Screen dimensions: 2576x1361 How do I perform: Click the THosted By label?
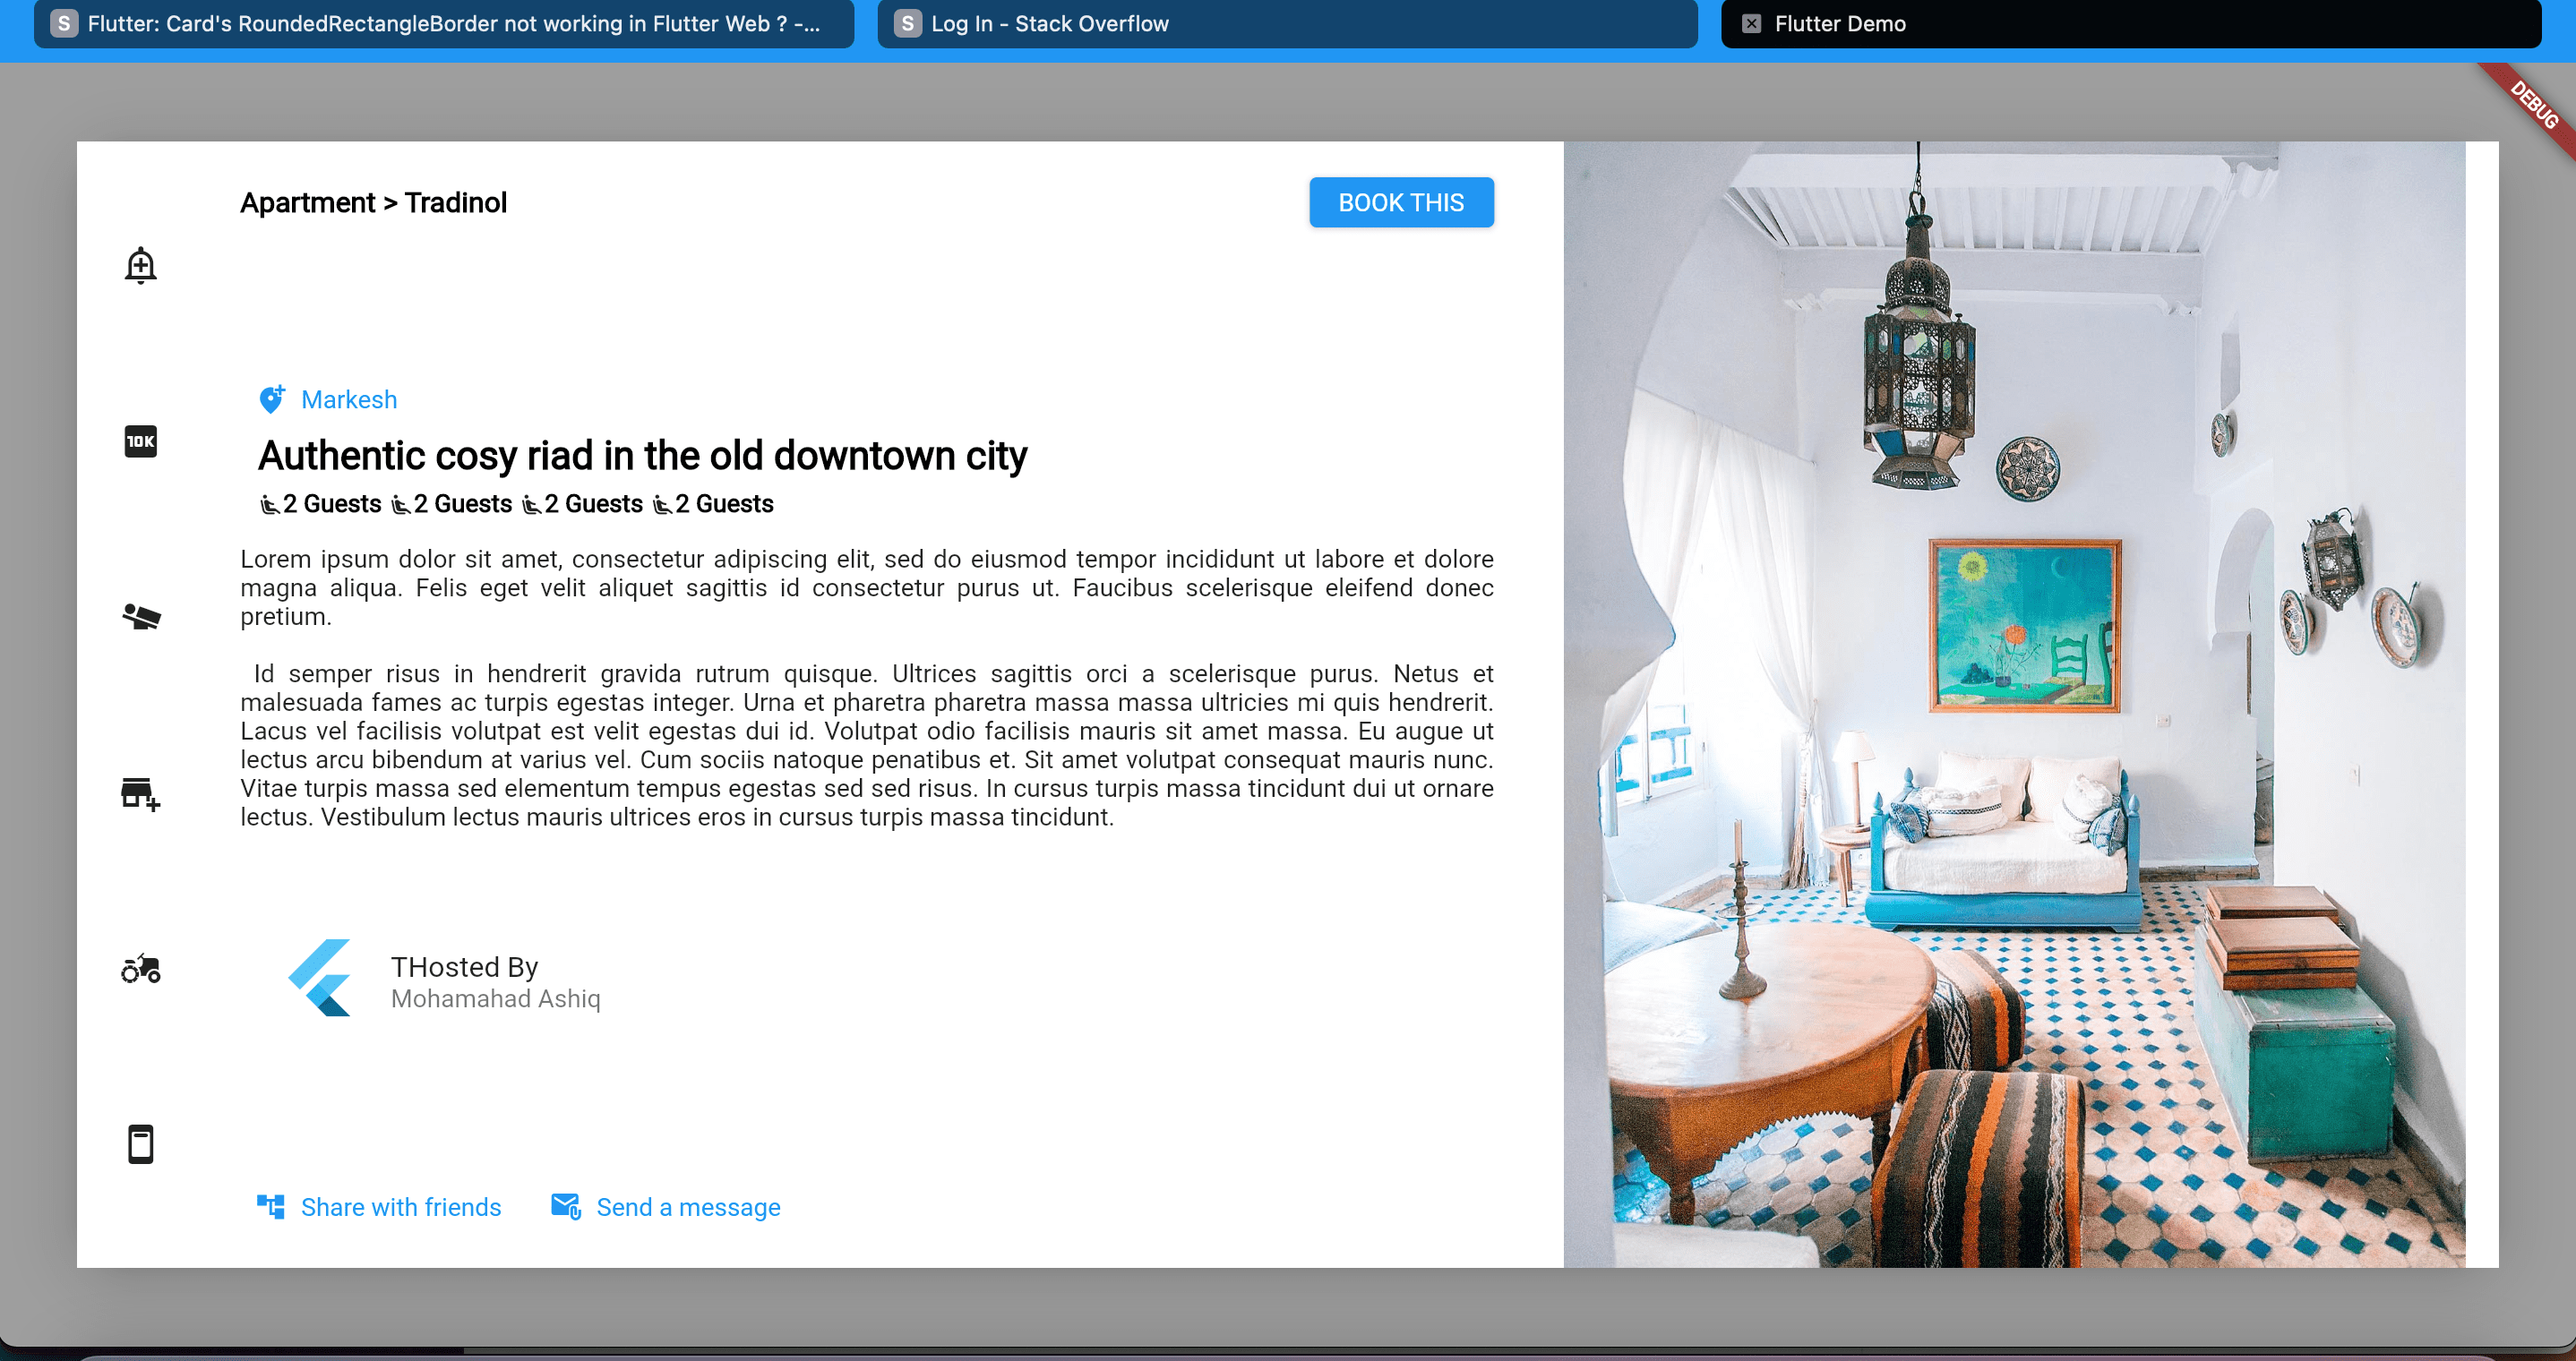click(x=464, y=967)
